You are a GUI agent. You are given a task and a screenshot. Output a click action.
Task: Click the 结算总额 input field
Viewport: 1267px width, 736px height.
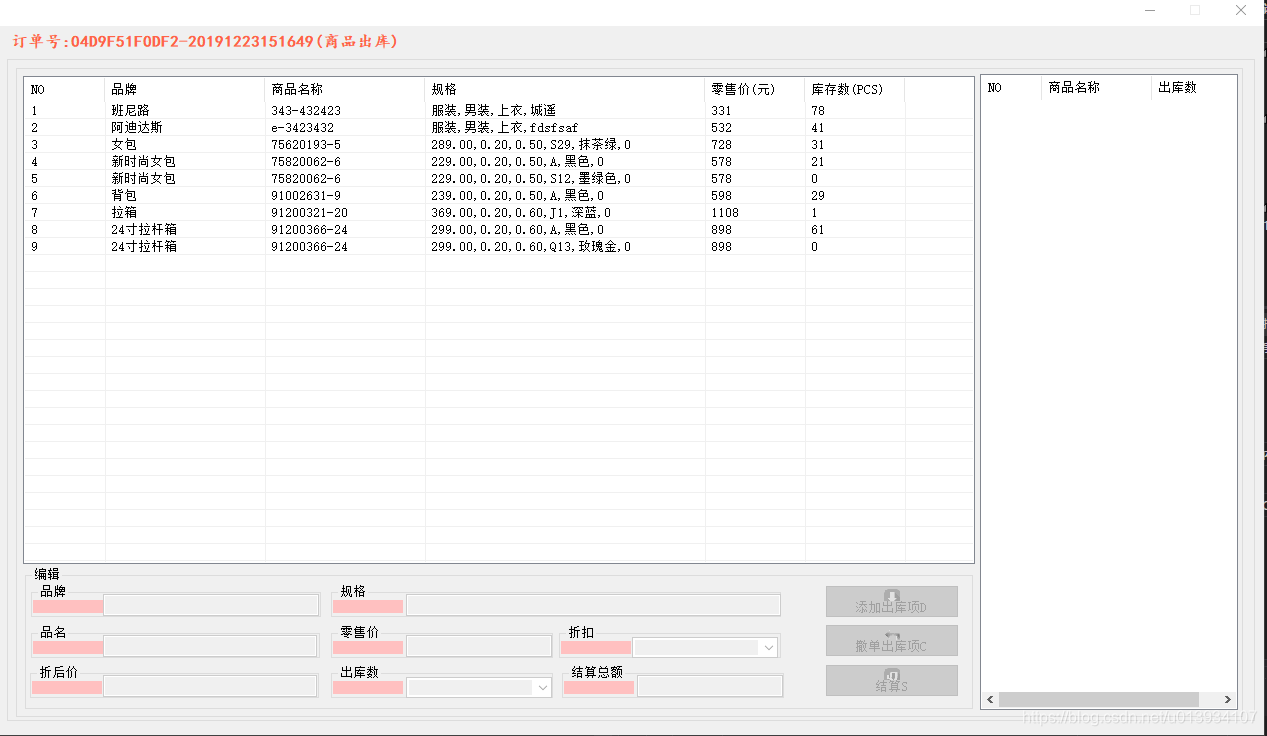point(710,685)
